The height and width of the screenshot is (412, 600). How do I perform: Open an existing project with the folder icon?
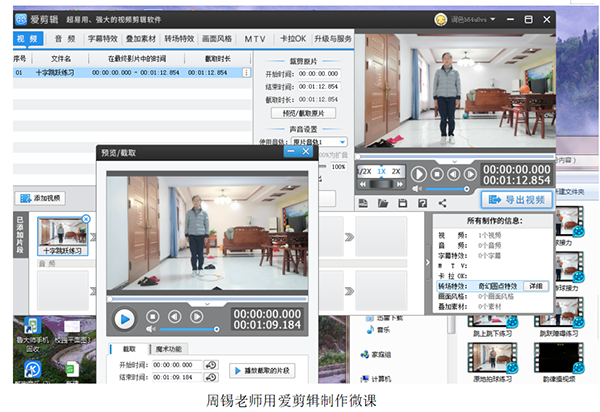point(383,203)
